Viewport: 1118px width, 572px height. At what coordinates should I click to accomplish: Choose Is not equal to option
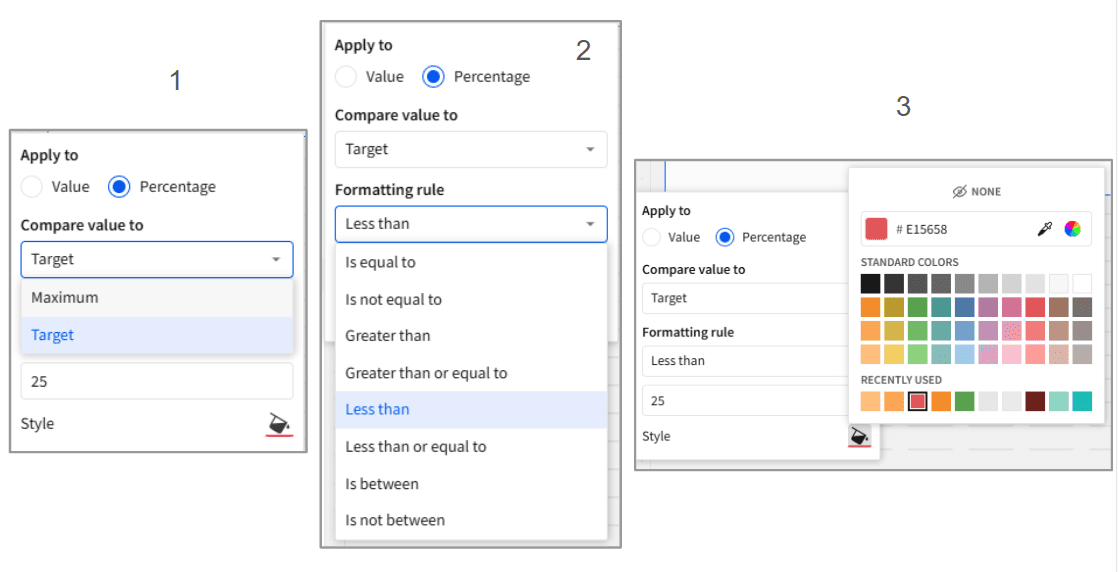(x=393, y=299)
